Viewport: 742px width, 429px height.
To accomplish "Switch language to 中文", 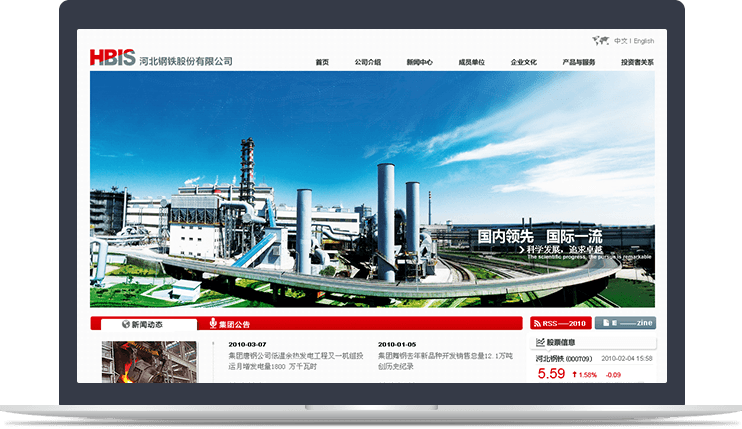I will pyautogui.click(x=620, y=41).
